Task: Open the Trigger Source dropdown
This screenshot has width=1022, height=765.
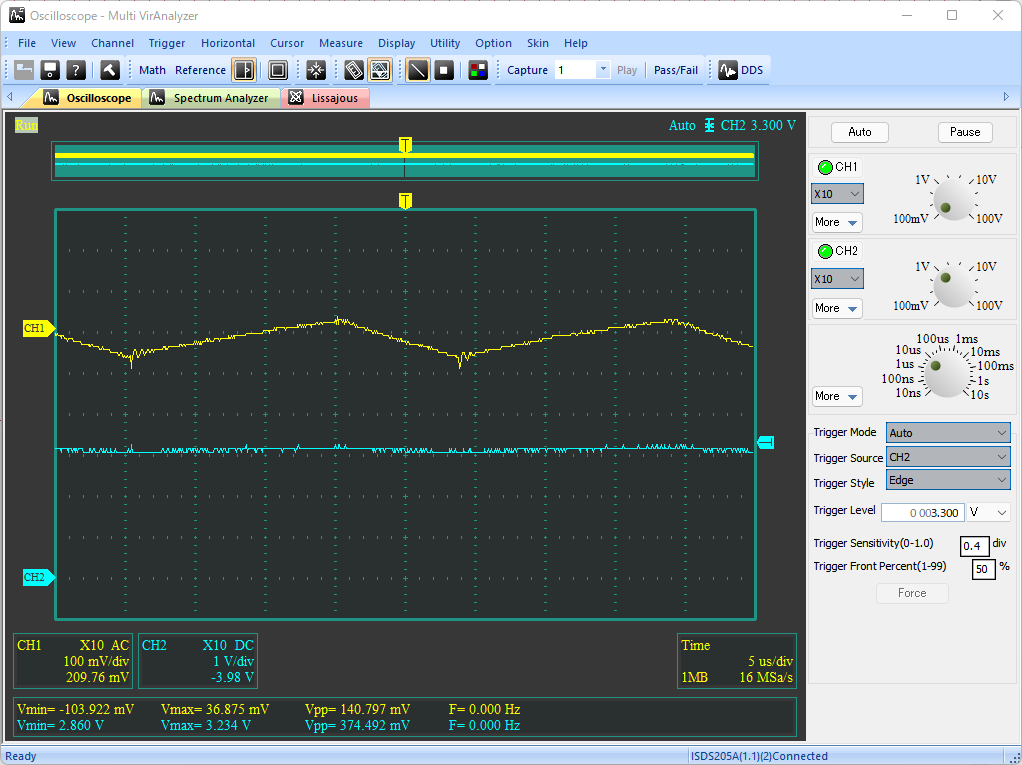Action: click(x=948, y=457)
